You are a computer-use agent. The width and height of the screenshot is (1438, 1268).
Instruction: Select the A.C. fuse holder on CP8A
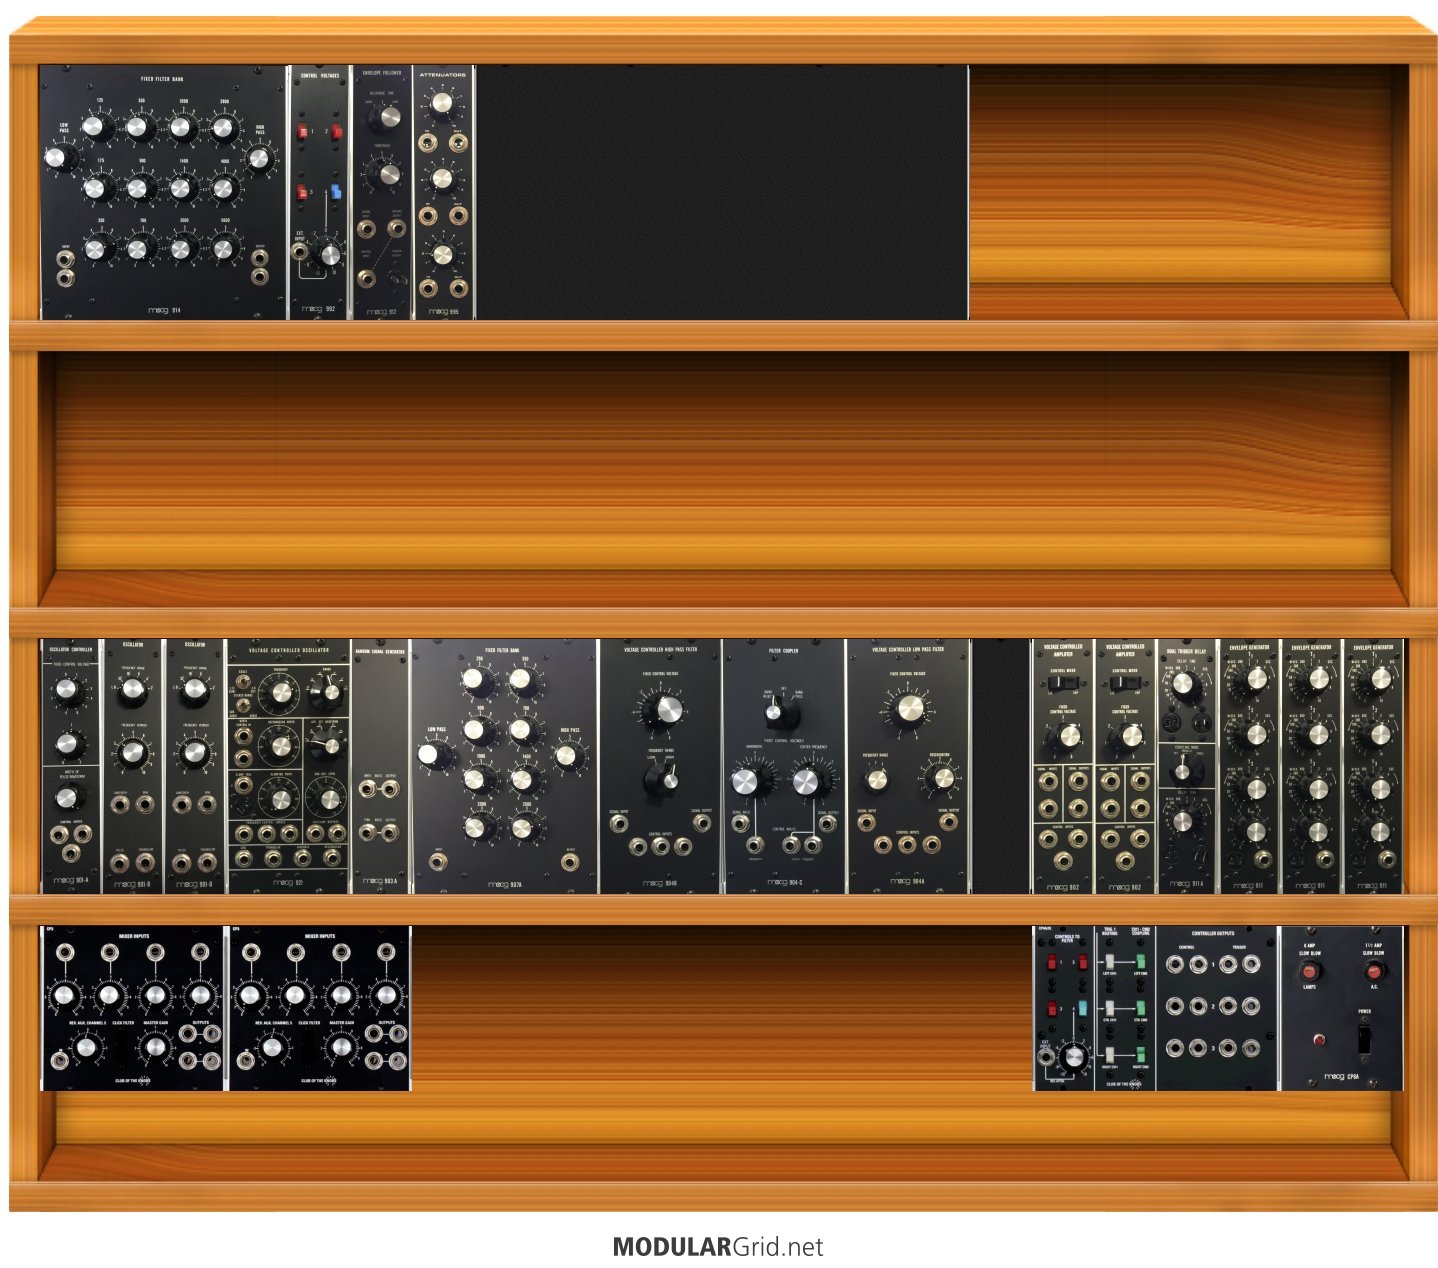coord(1374,971)
